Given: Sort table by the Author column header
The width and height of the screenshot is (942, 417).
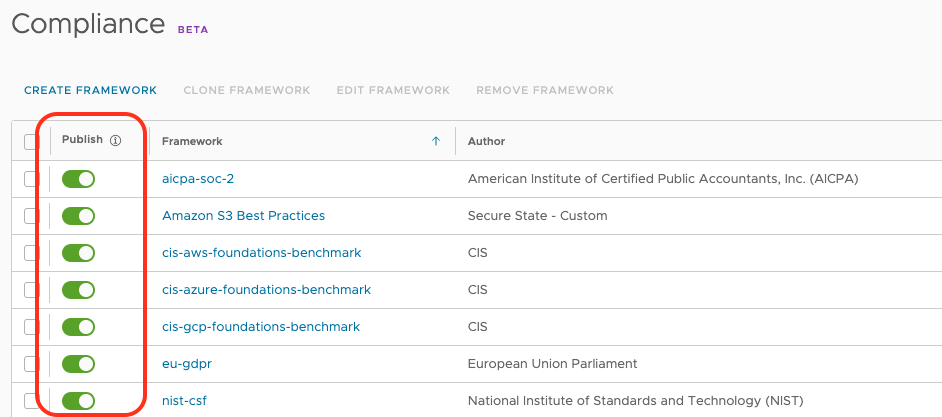Looking at the screenshot, I should click(487, 142).
